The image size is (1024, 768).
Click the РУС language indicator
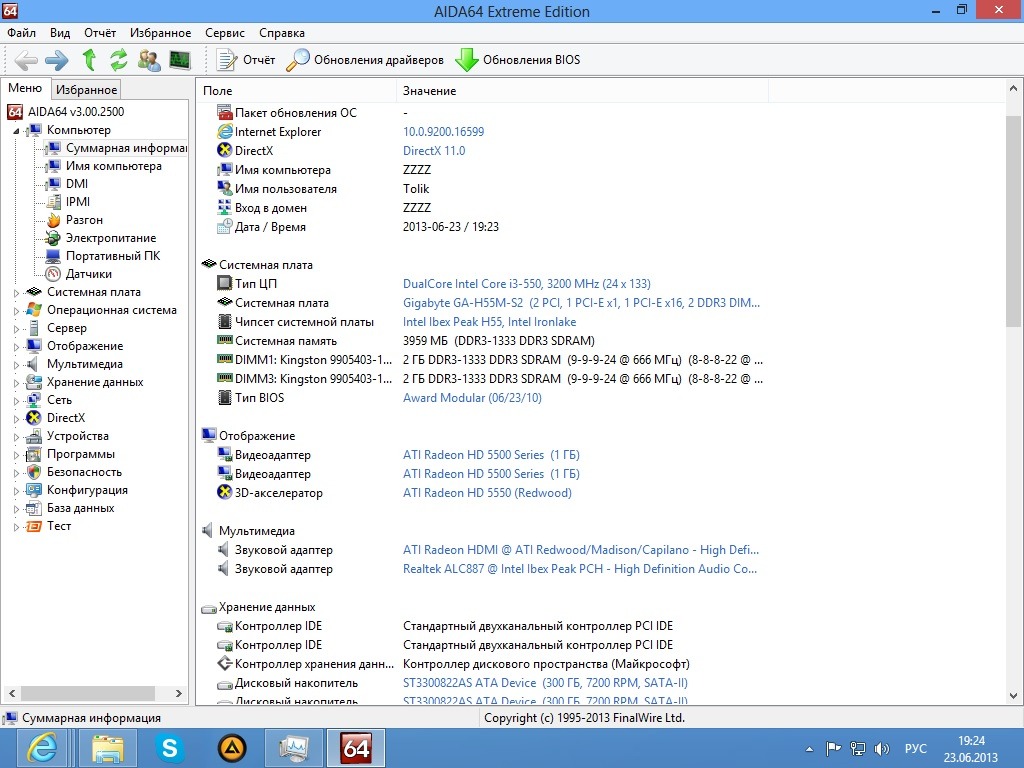tap(916, 749)
